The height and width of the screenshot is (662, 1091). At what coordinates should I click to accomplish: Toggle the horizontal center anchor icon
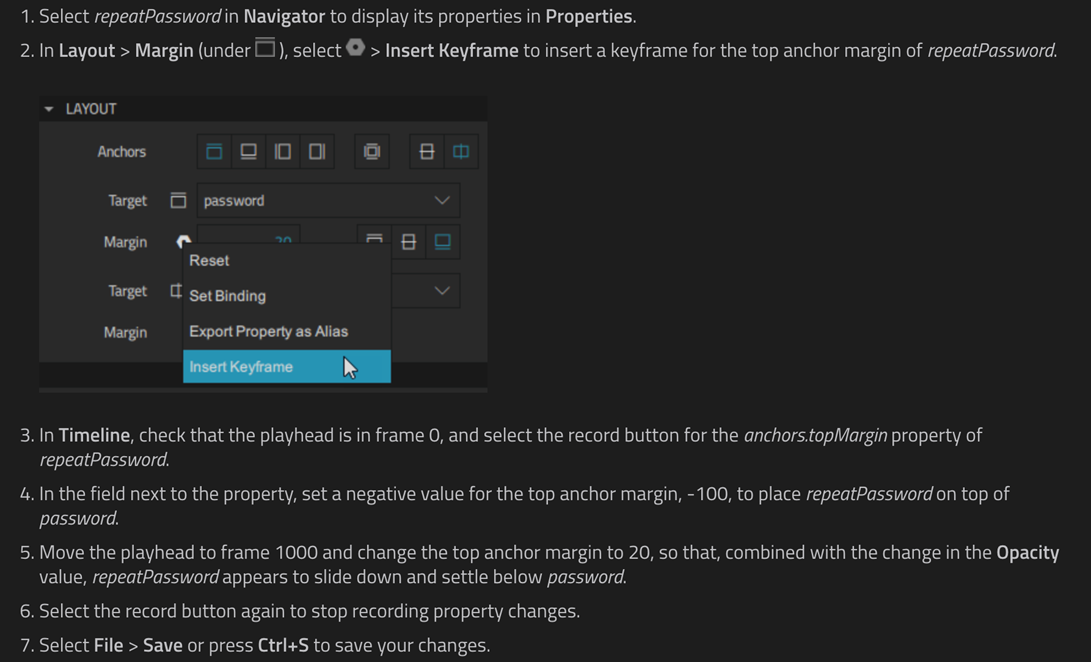pos(461,152)
